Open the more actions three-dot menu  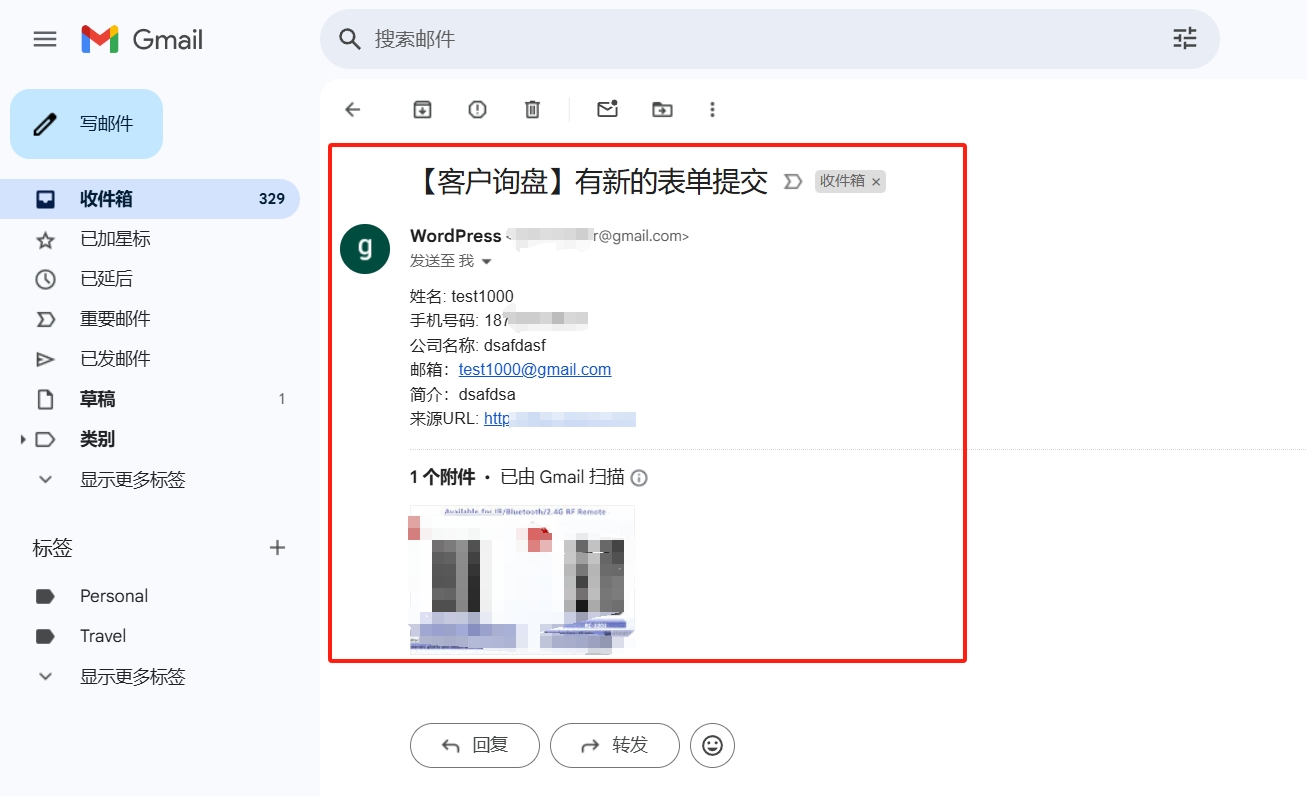(x=712, y=109)
